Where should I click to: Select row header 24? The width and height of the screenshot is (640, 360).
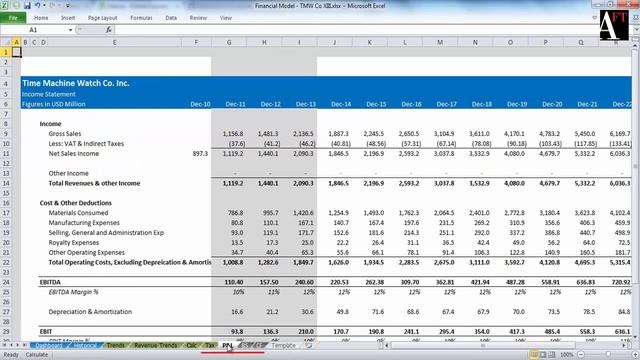tap(6, 282)
